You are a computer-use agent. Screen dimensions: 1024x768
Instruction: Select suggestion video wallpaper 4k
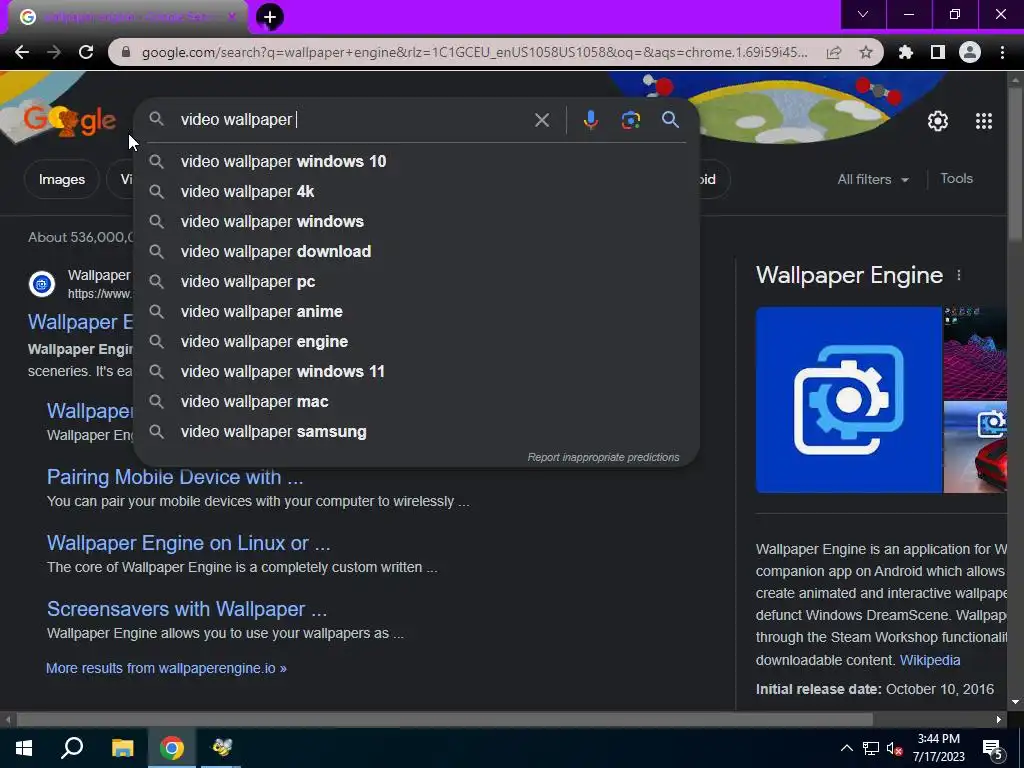pyautogui.click(x=416, y=191)
